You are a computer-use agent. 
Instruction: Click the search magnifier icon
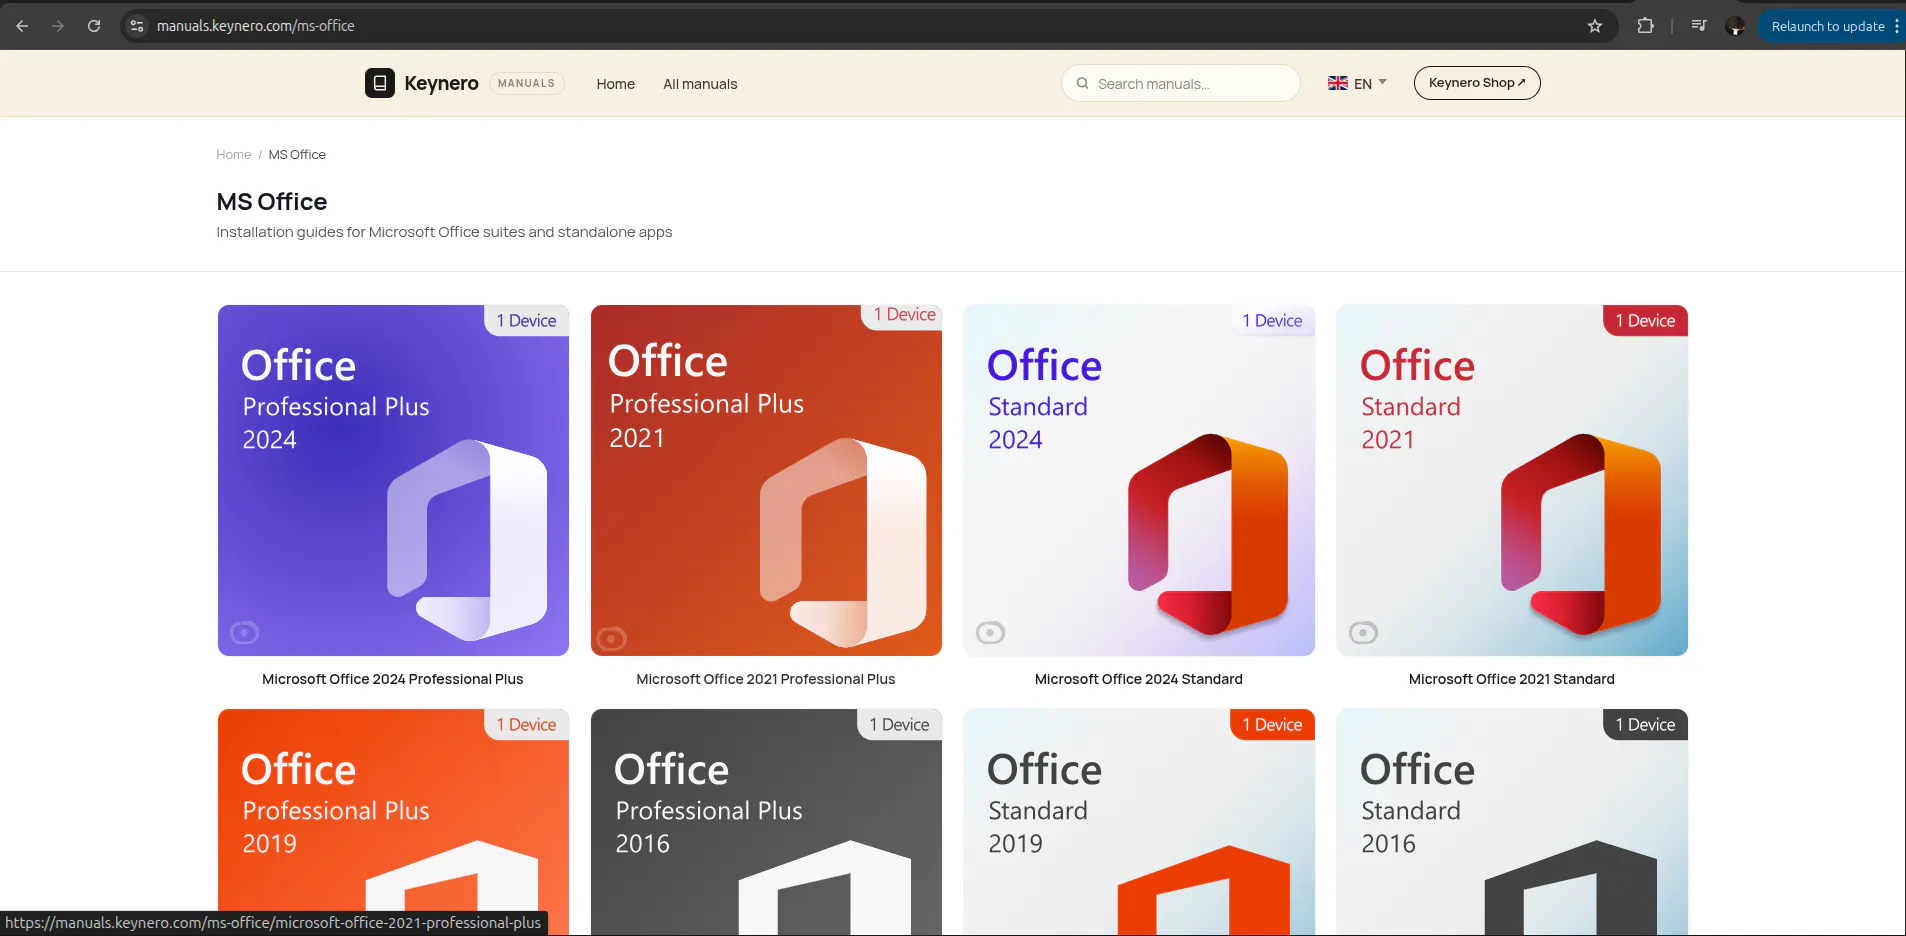coord(1082,84)
